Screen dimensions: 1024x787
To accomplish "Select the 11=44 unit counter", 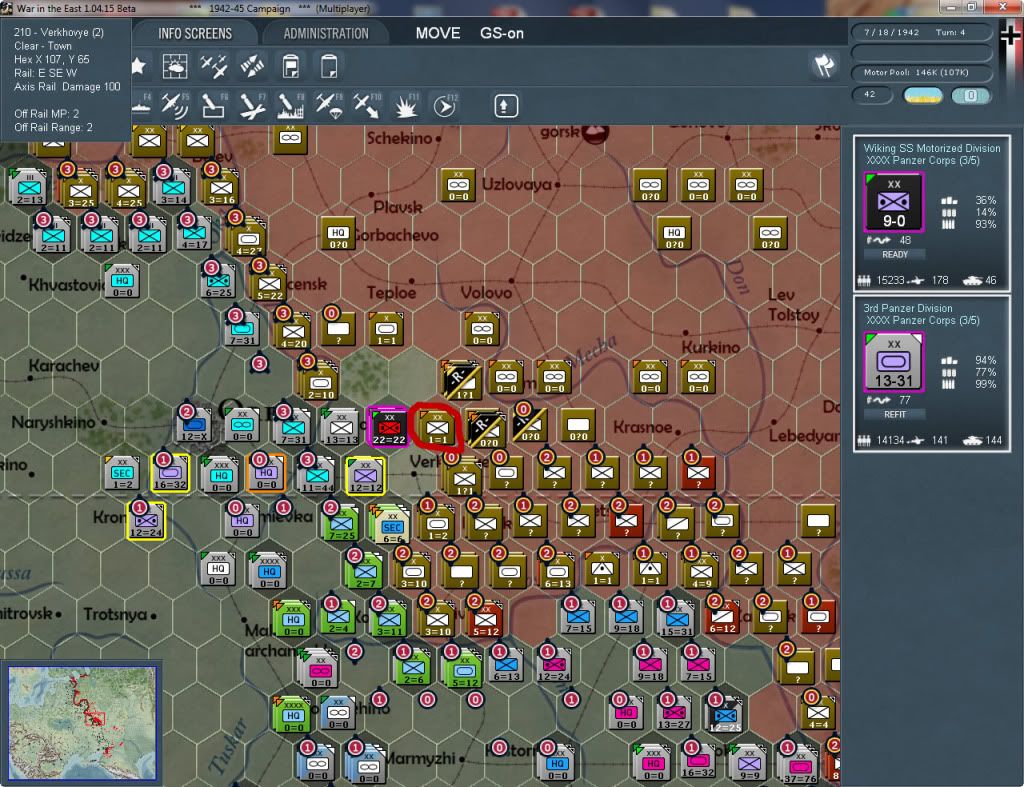I will [x=317, y=475].
